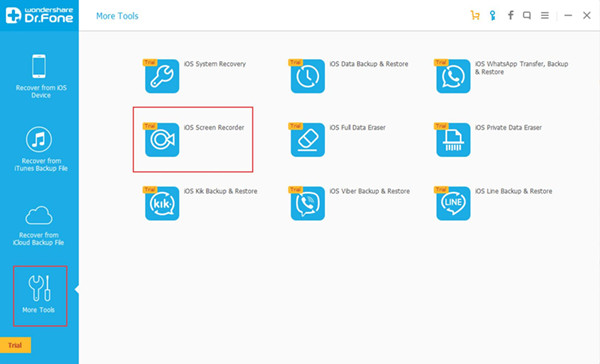Click the yellow Trial button in sidebar
The image size is (600, 364).
pyautogui.click(x=15, y=345)
